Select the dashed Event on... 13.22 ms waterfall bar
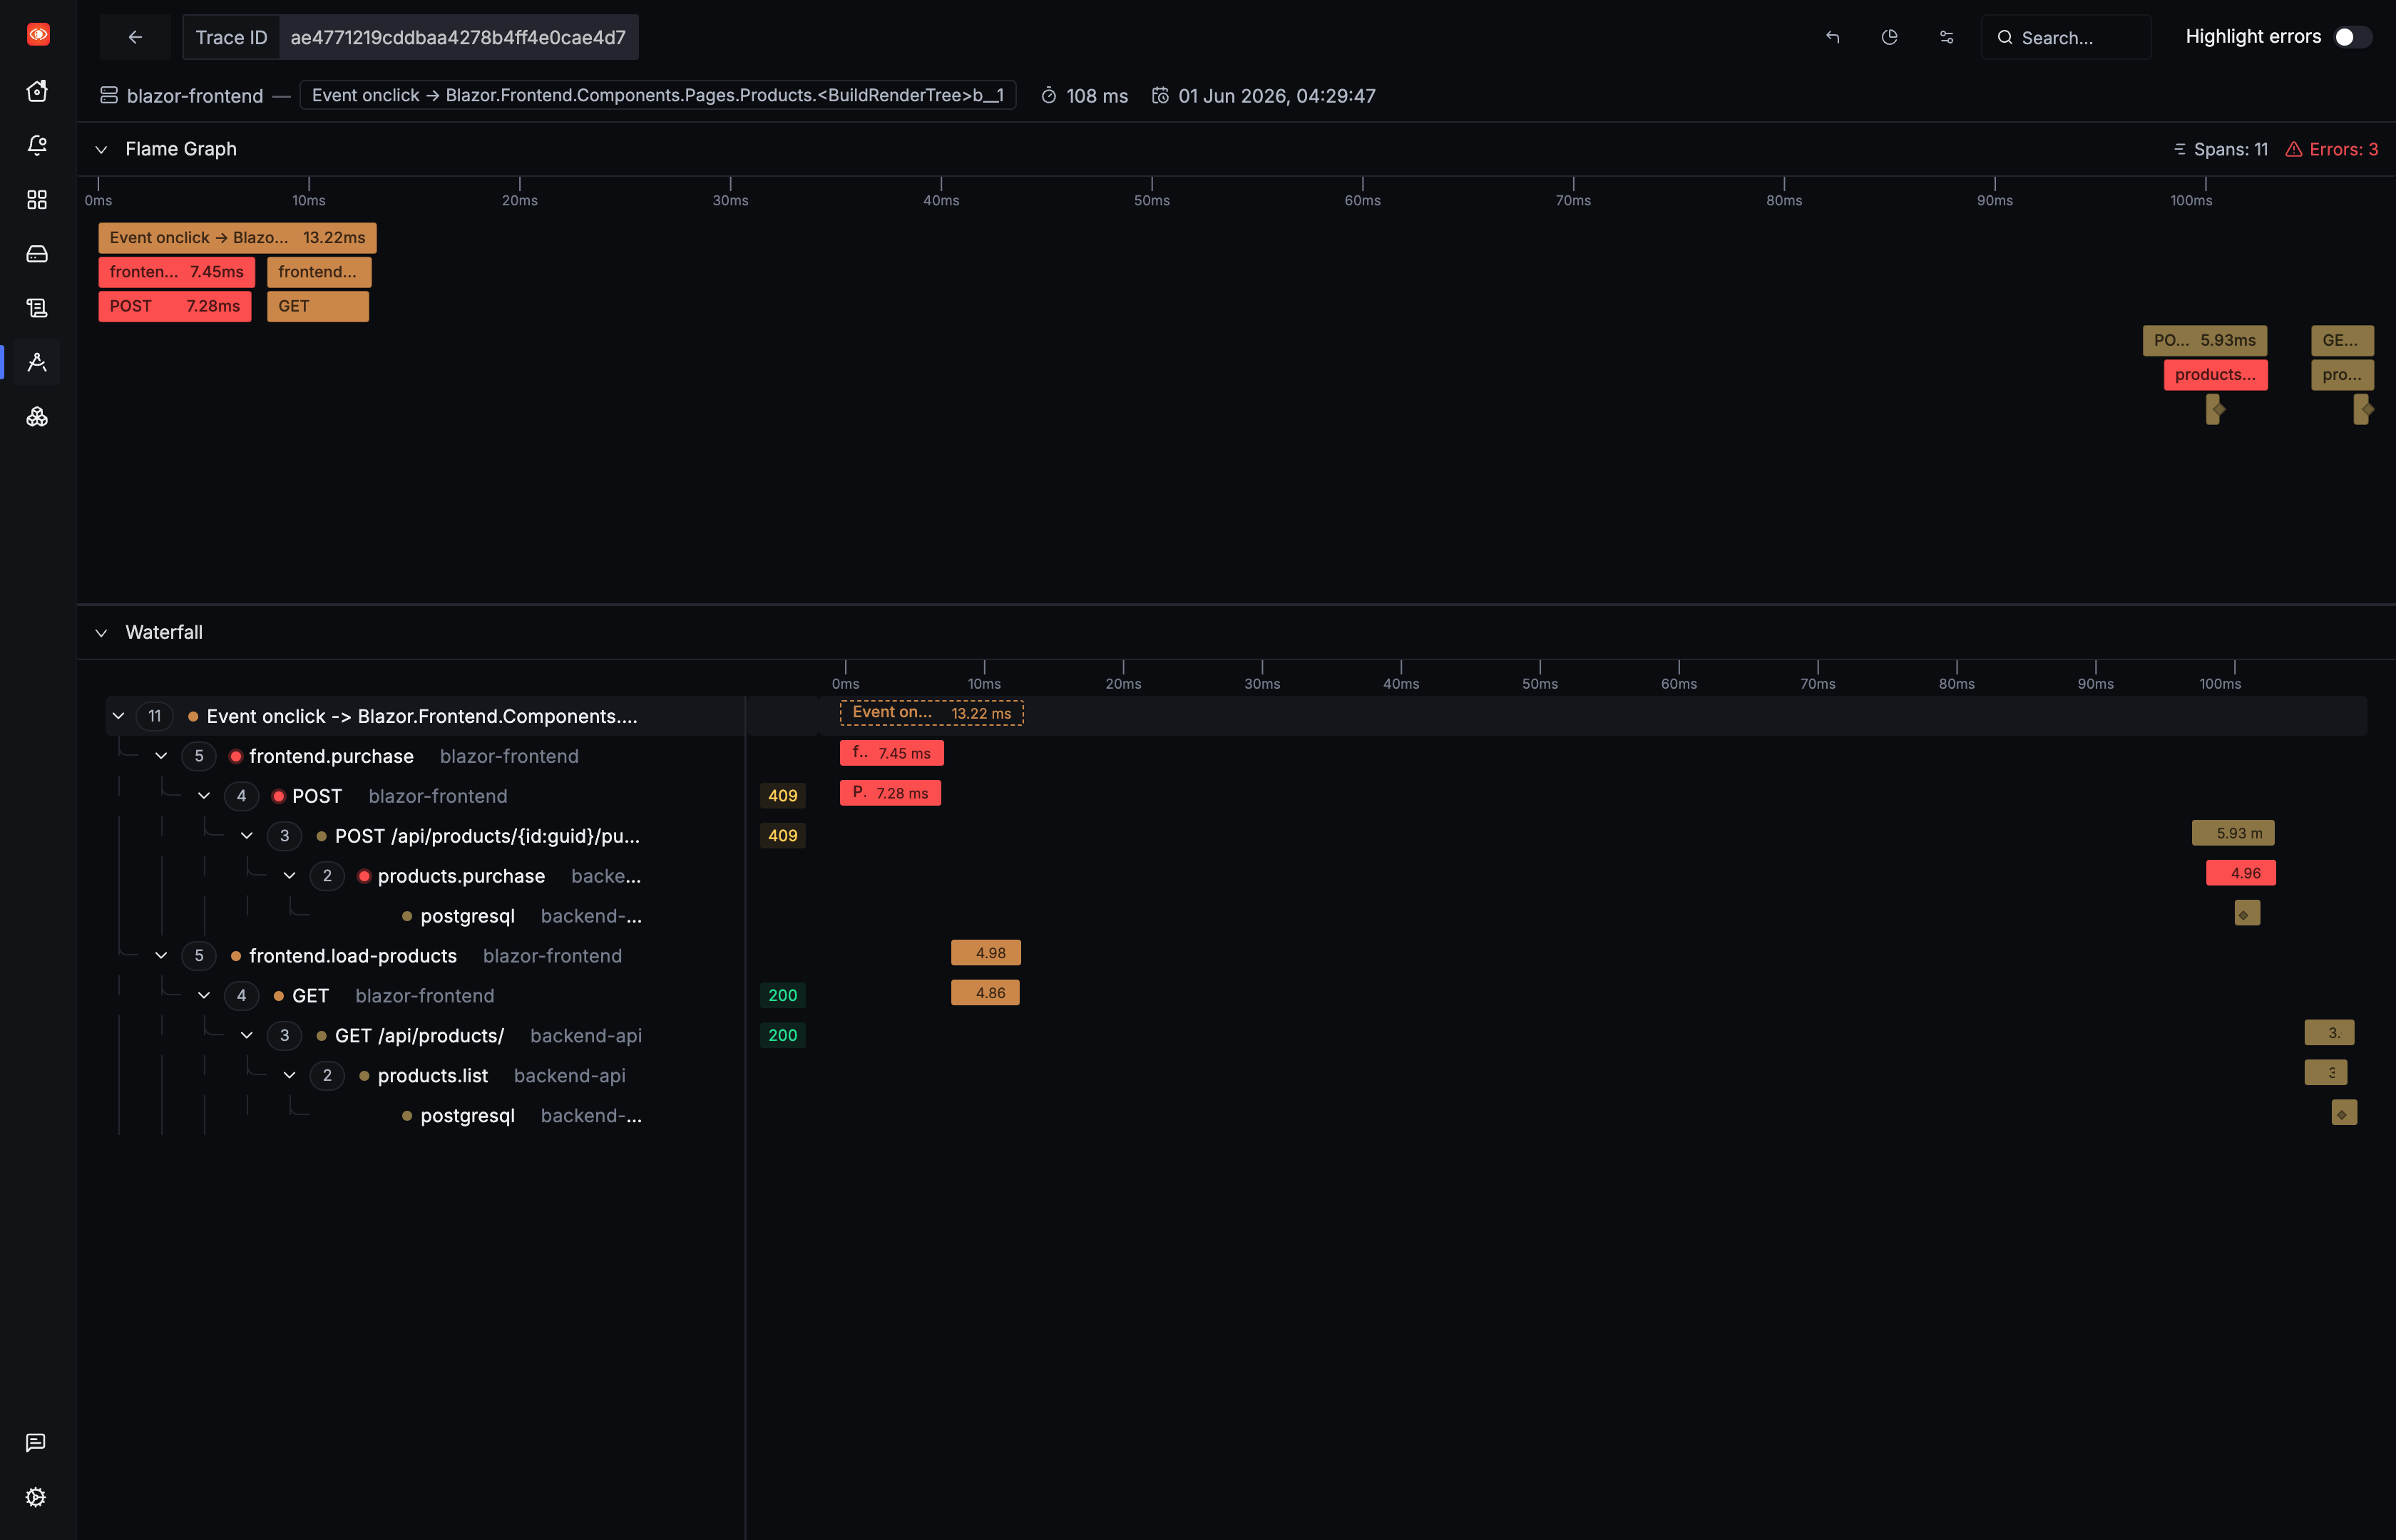The height and width of the screenshot is (1540, 2396). [931, 713]
